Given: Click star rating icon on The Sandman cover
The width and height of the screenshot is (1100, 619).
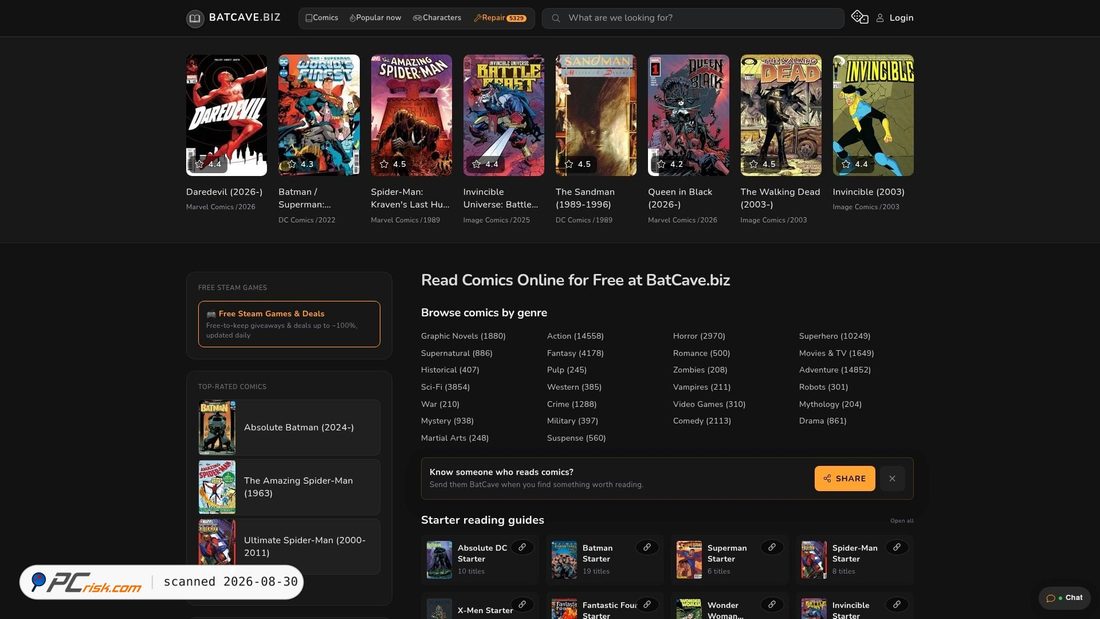Looking at the screenshot, I should pyautogui.click(x=569, y=164).
